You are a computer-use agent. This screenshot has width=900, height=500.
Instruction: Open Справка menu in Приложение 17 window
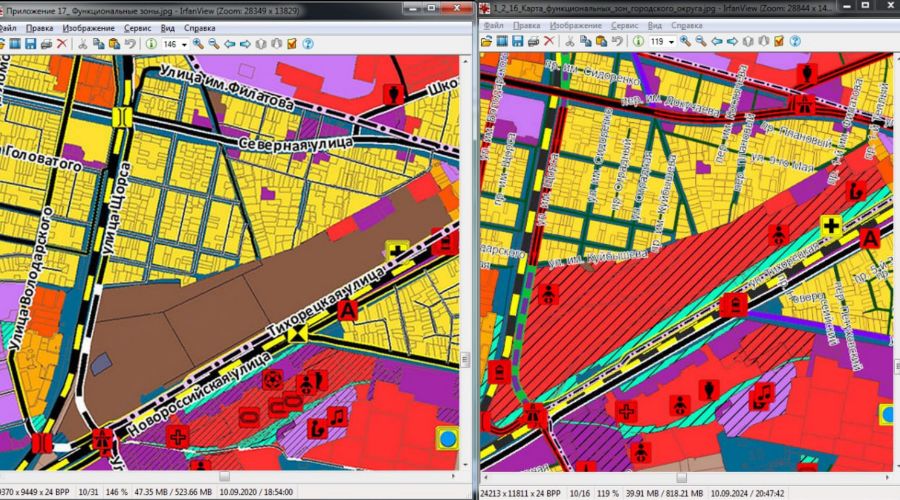200,28
